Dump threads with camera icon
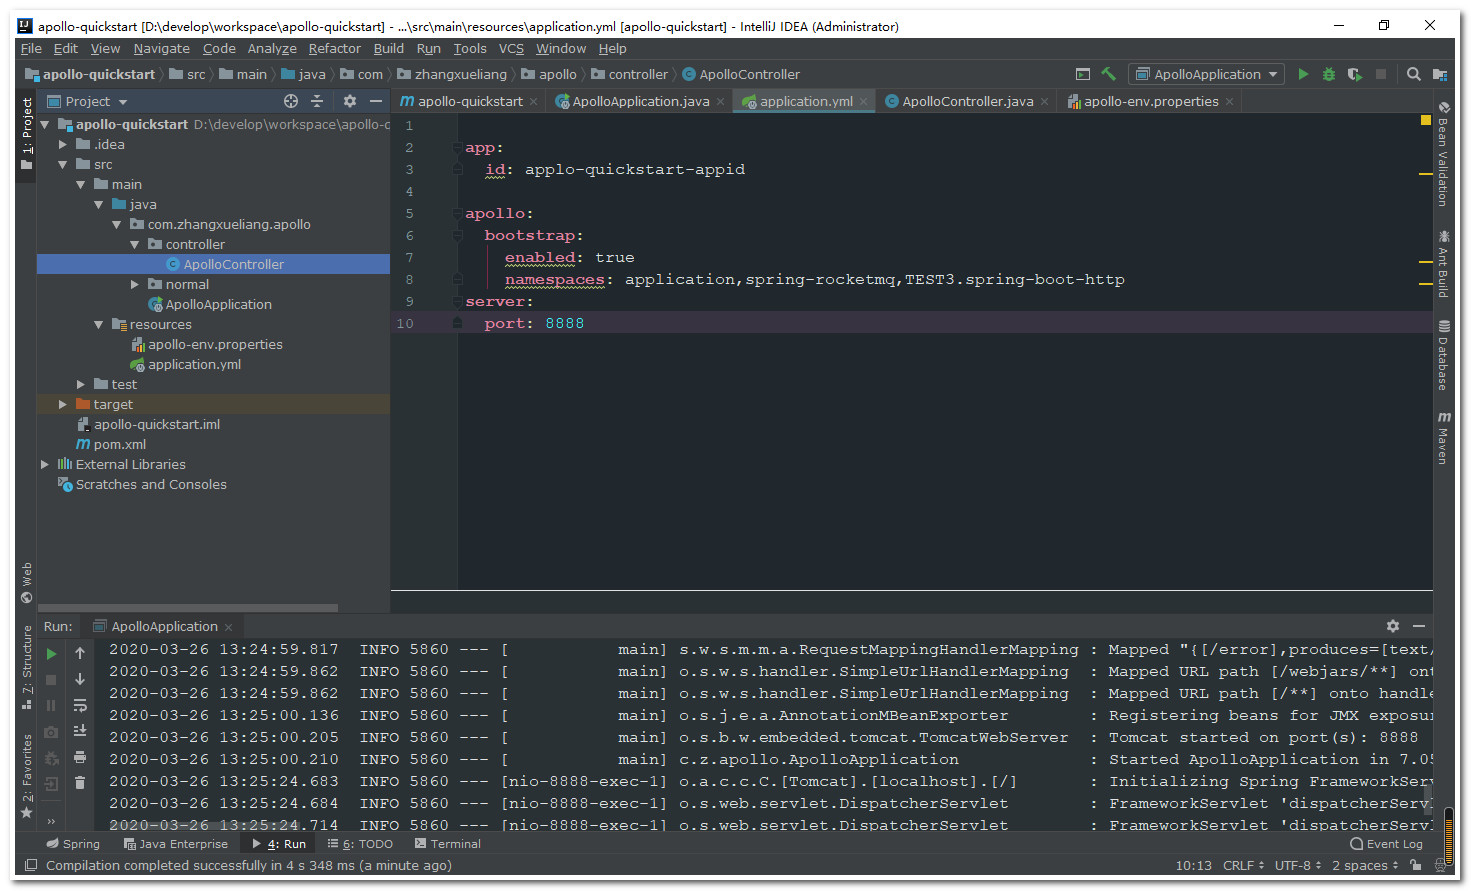Viewport: 1471px width, 891px height. point(52,732)
